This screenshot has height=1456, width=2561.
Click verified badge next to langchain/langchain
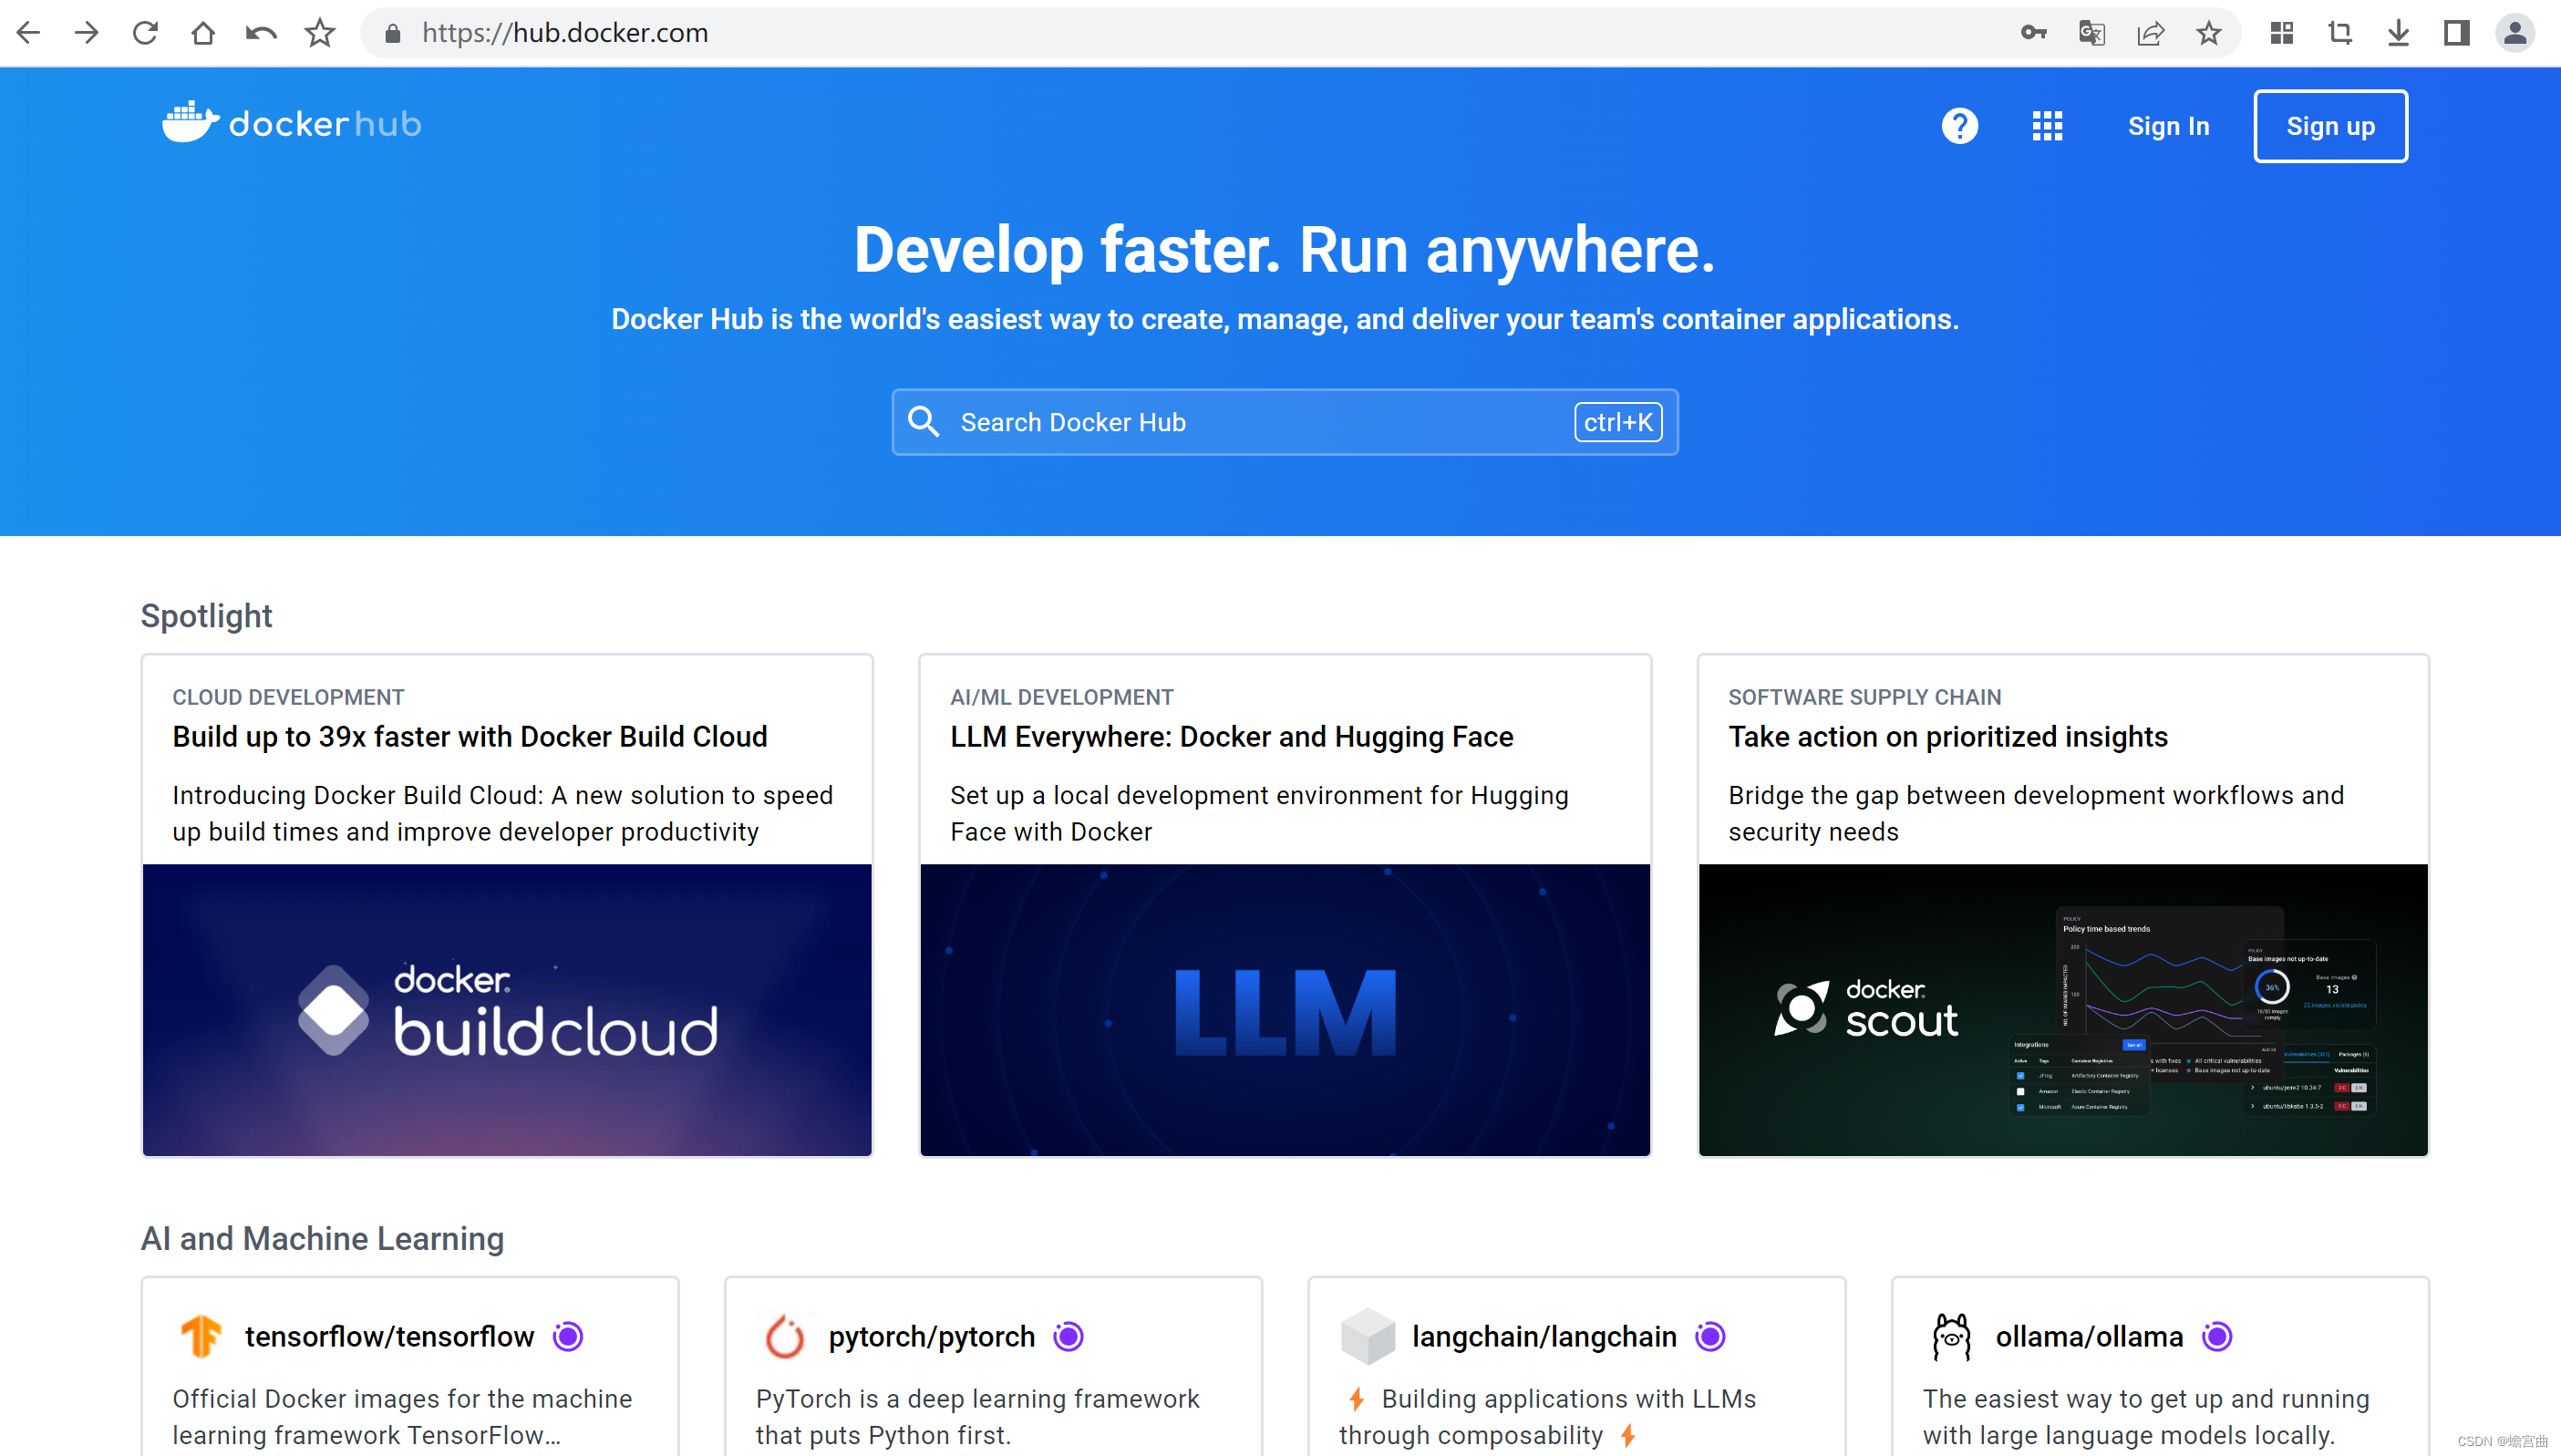pos(1710,1336)
